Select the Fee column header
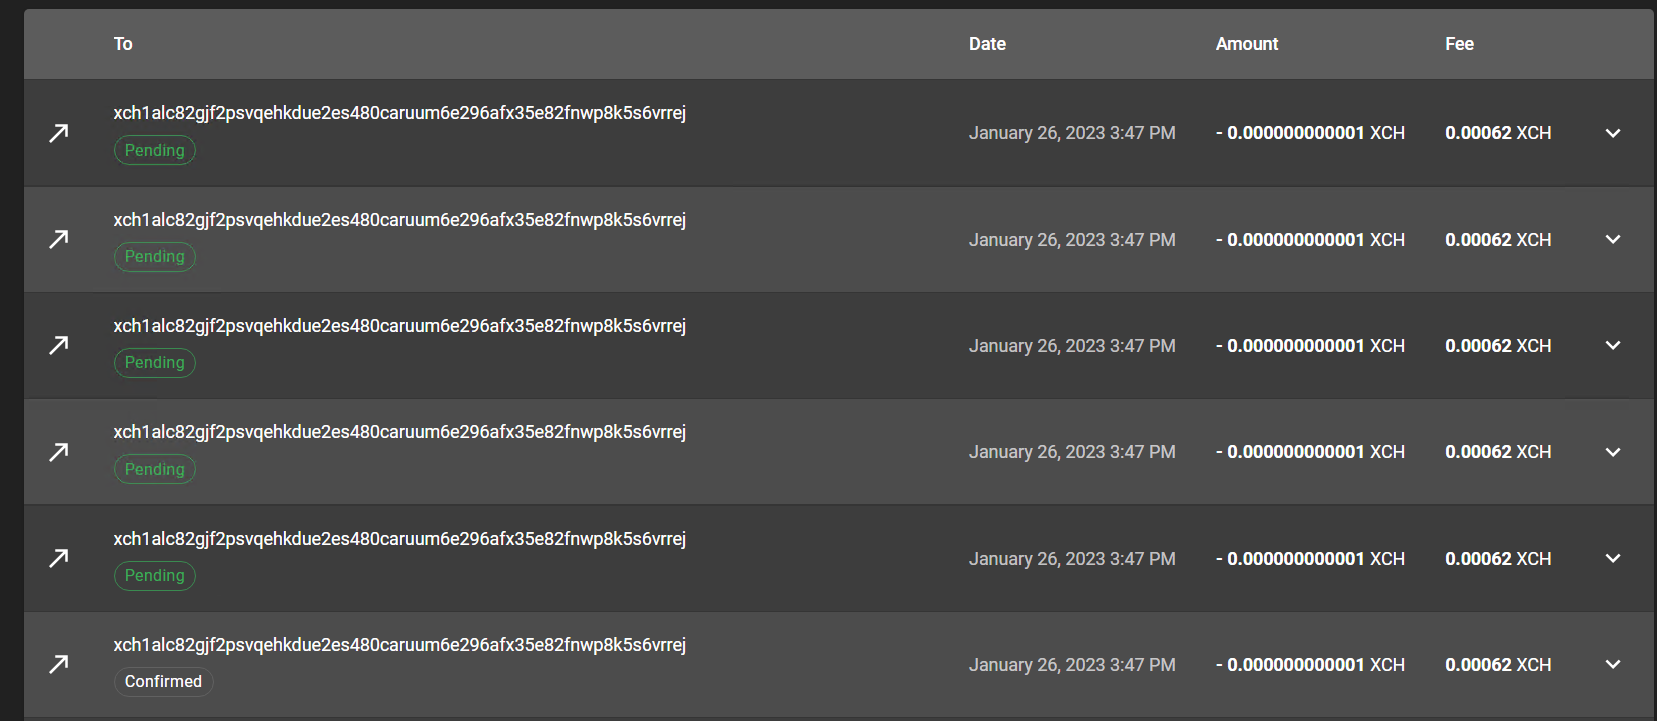 pyautogui.click(x=1458, y=43)
